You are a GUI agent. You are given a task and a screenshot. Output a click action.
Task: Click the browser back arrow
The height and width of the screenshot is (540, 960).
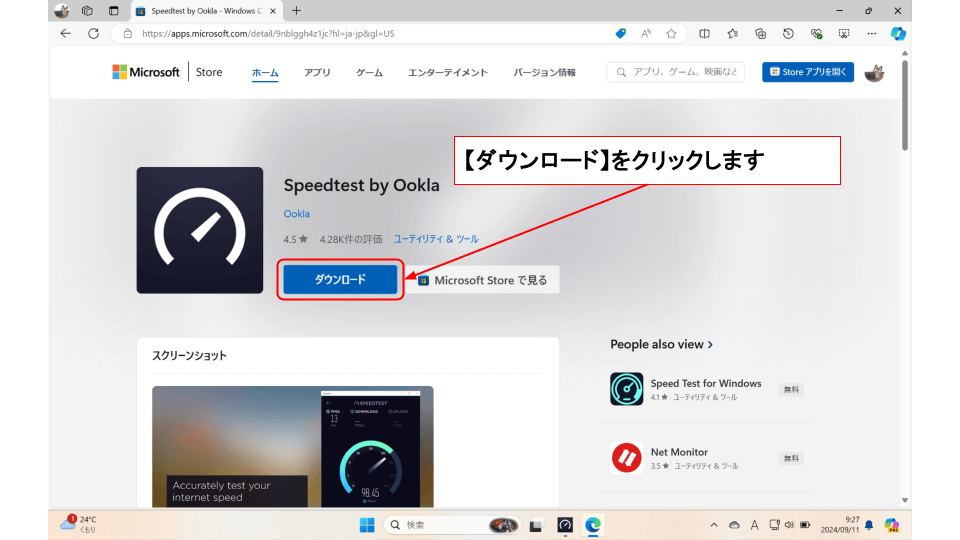[66, 33]
